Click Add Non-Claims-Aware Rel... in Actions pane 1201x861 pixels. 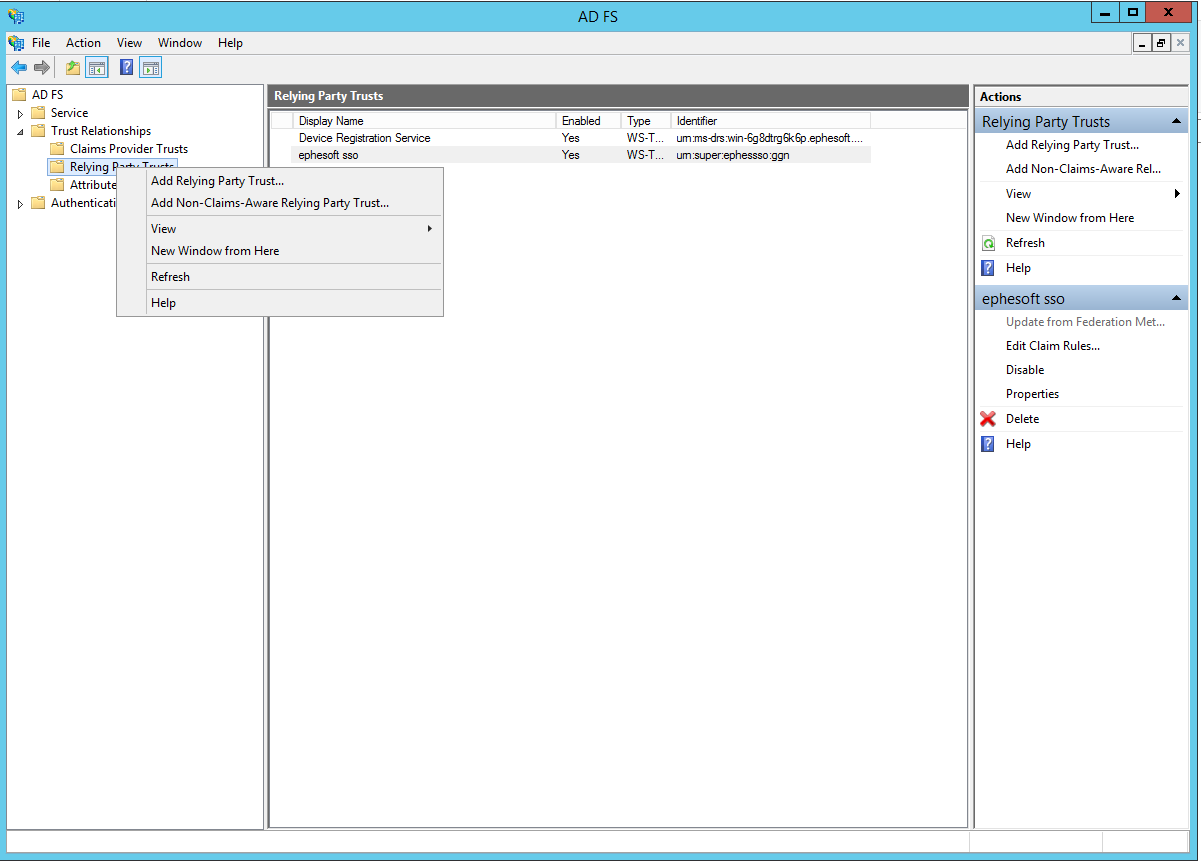pos(1082,169)
